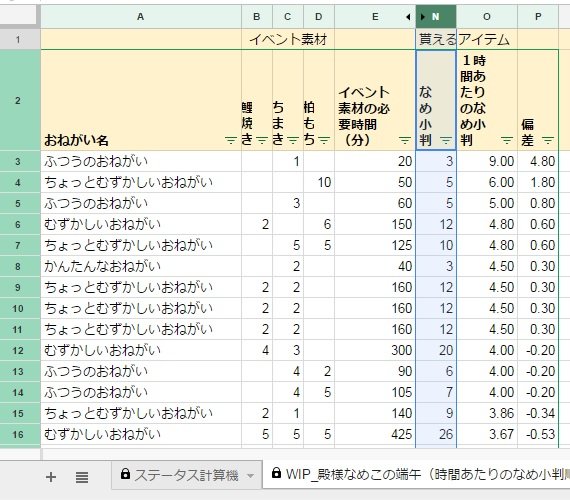The image size is (570, 500).
Task: Click the 300 required time cell
Action: coord(375,351)
